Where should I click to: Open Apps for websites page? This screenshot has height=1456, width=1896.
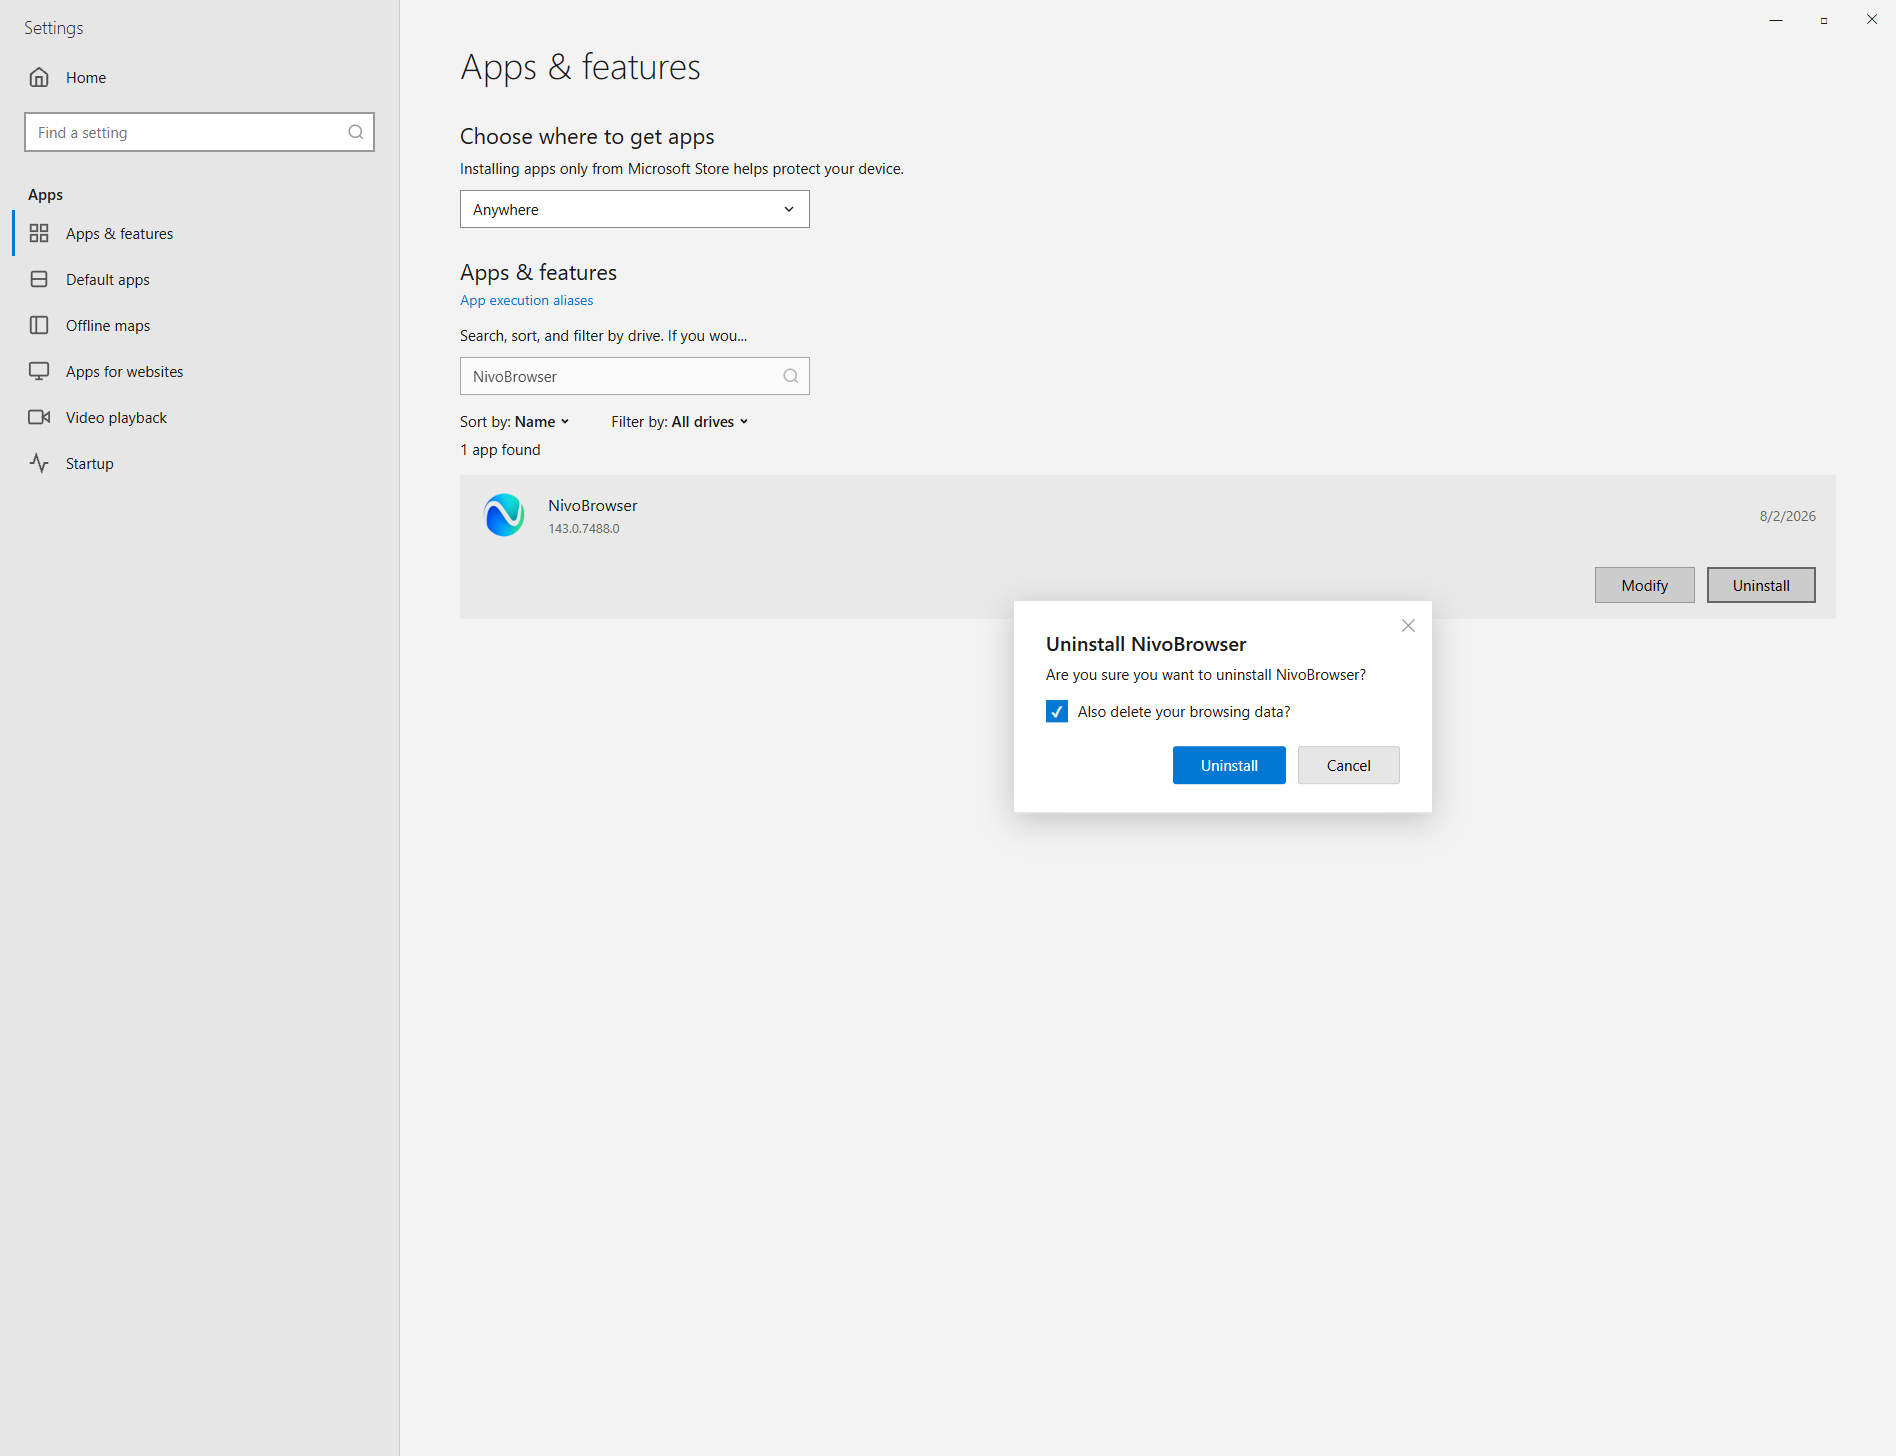pos(200,371)
